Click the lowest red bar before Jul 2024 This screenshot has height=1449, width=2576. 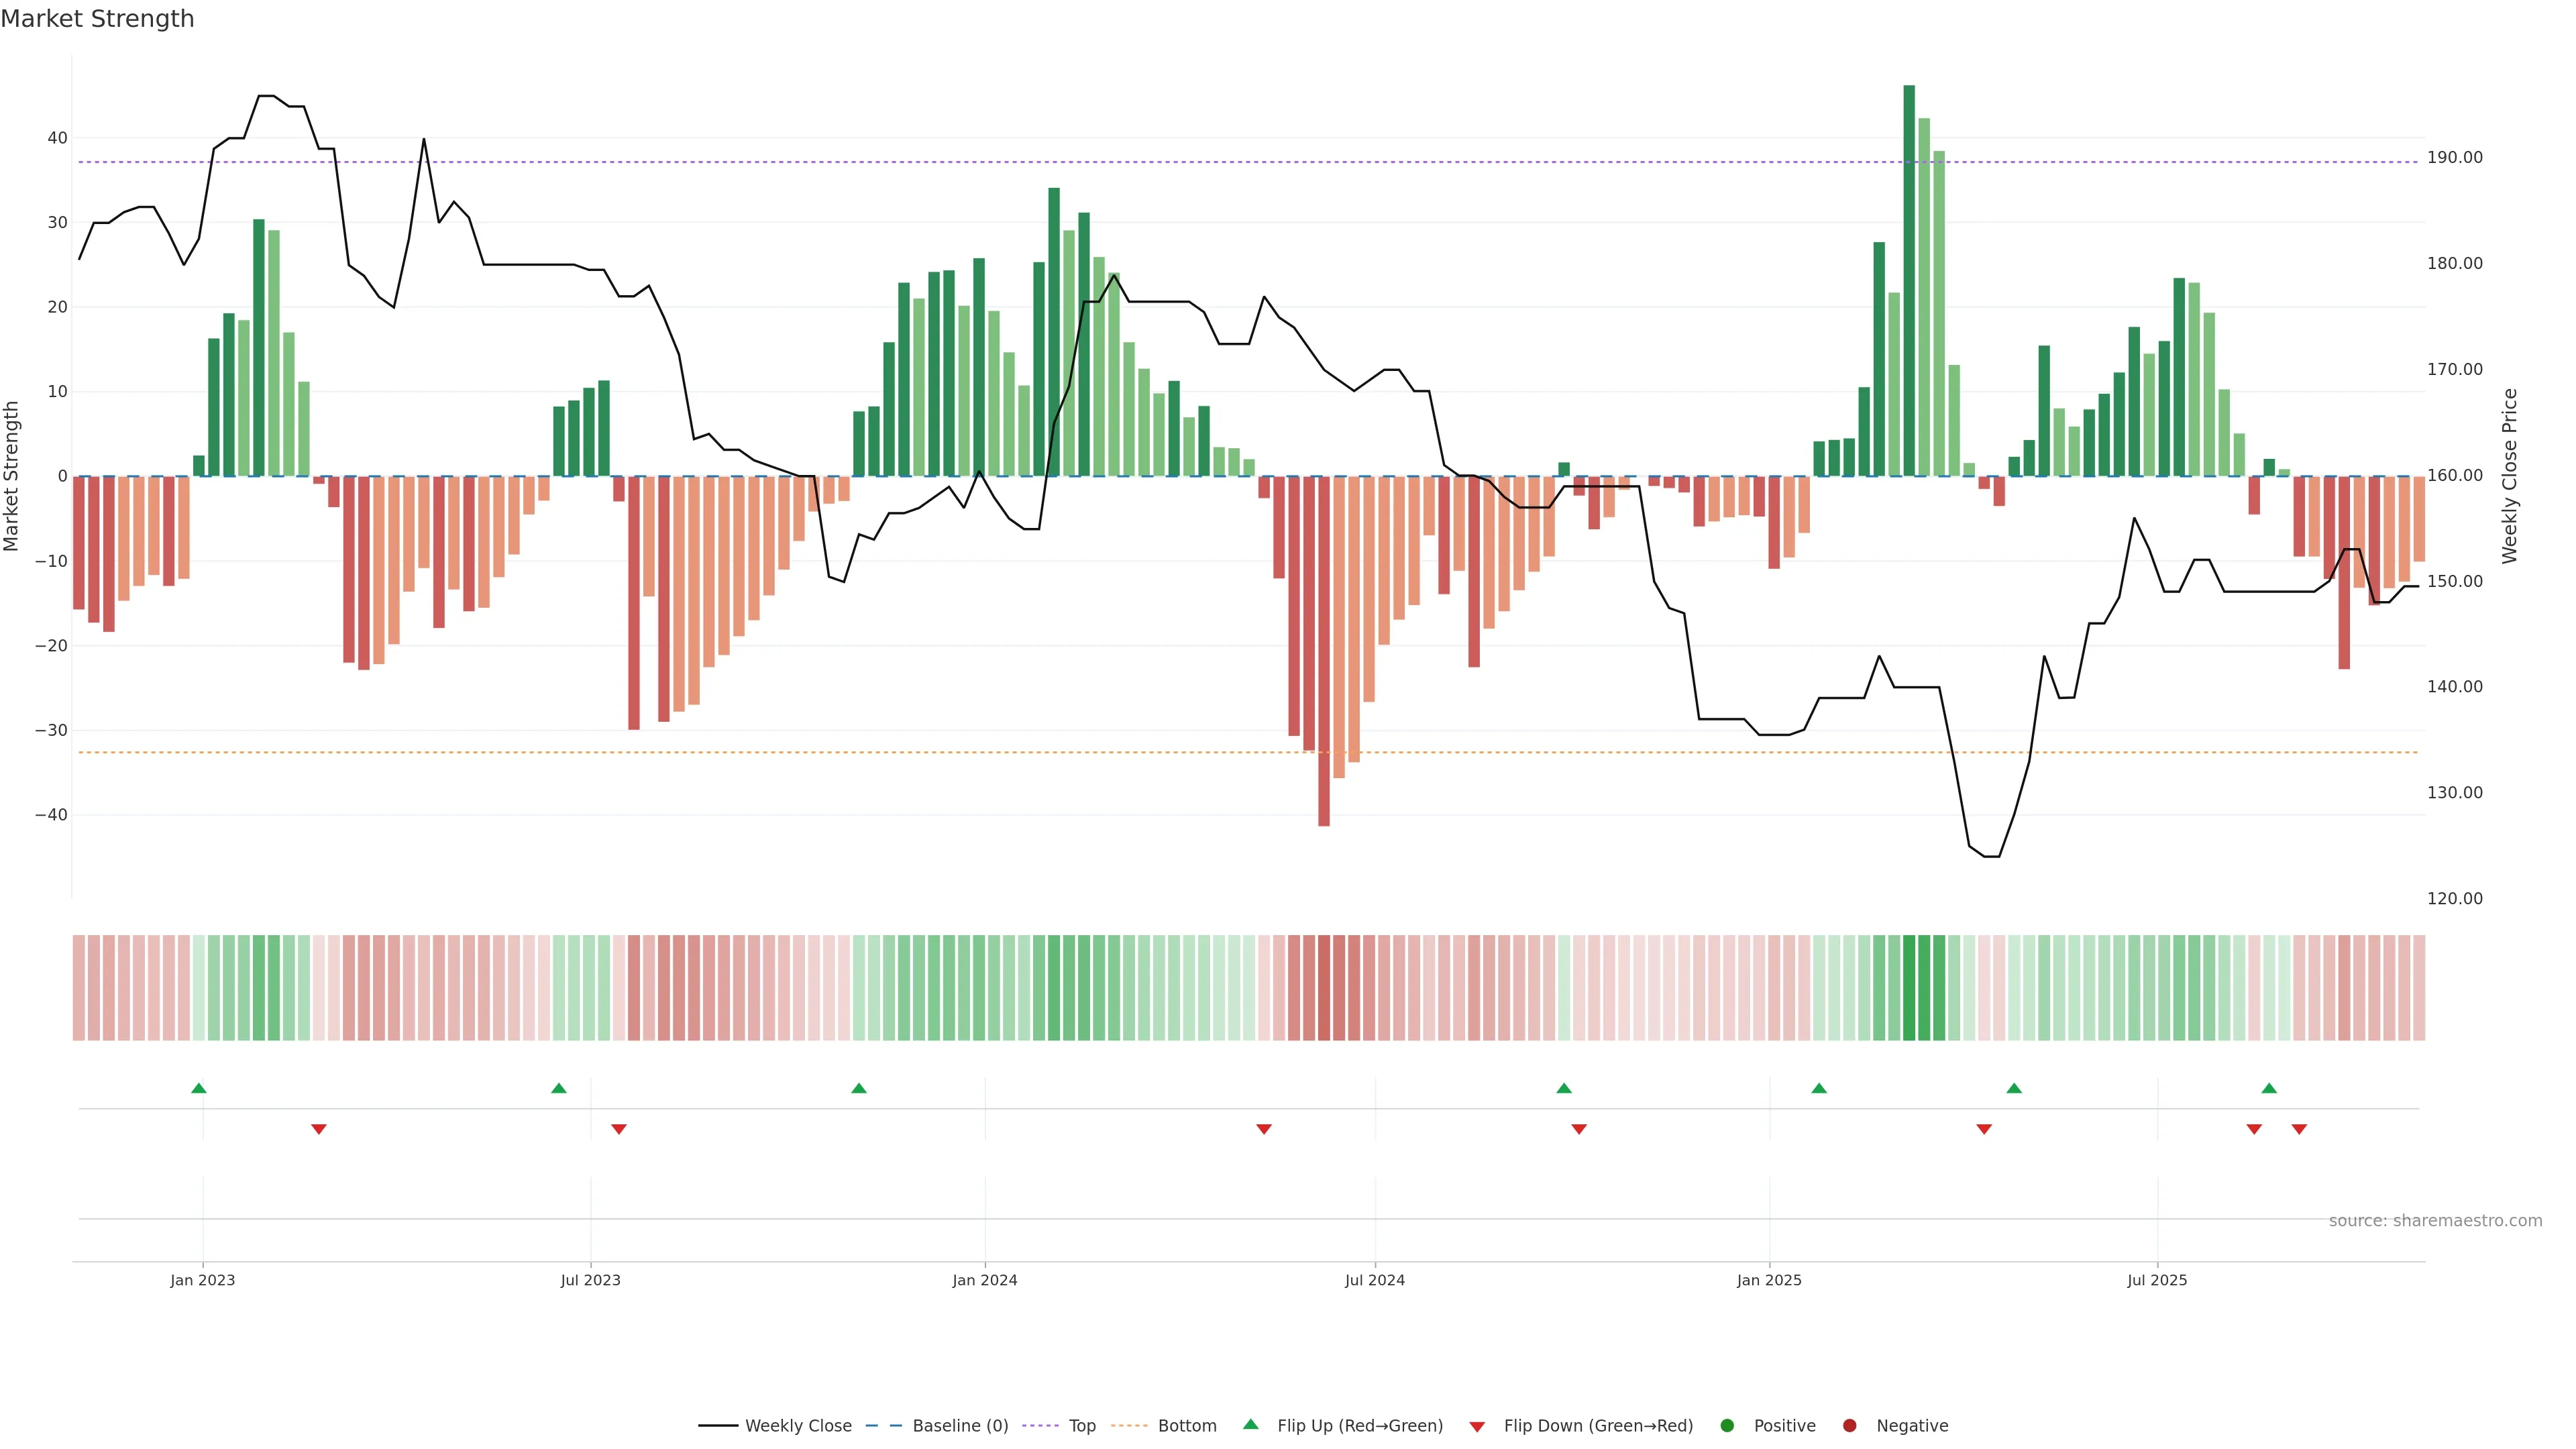(1324, 650)
